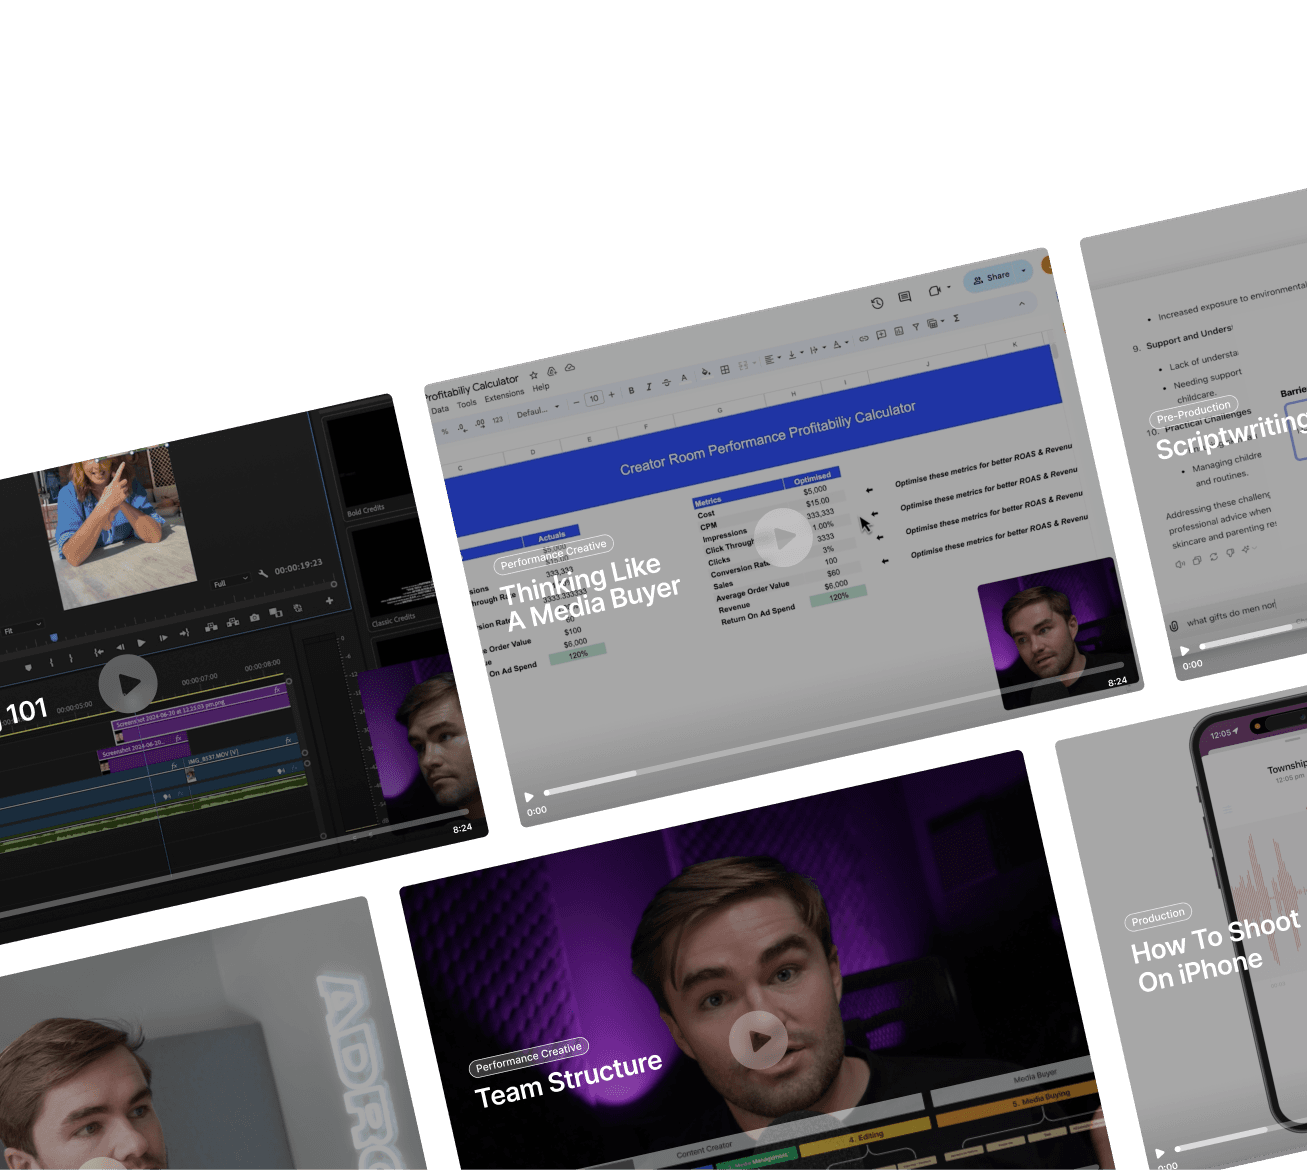Click the Production tag on iPhone card
This screenshot has height=1170, width=1307.
coord(1159,916)
